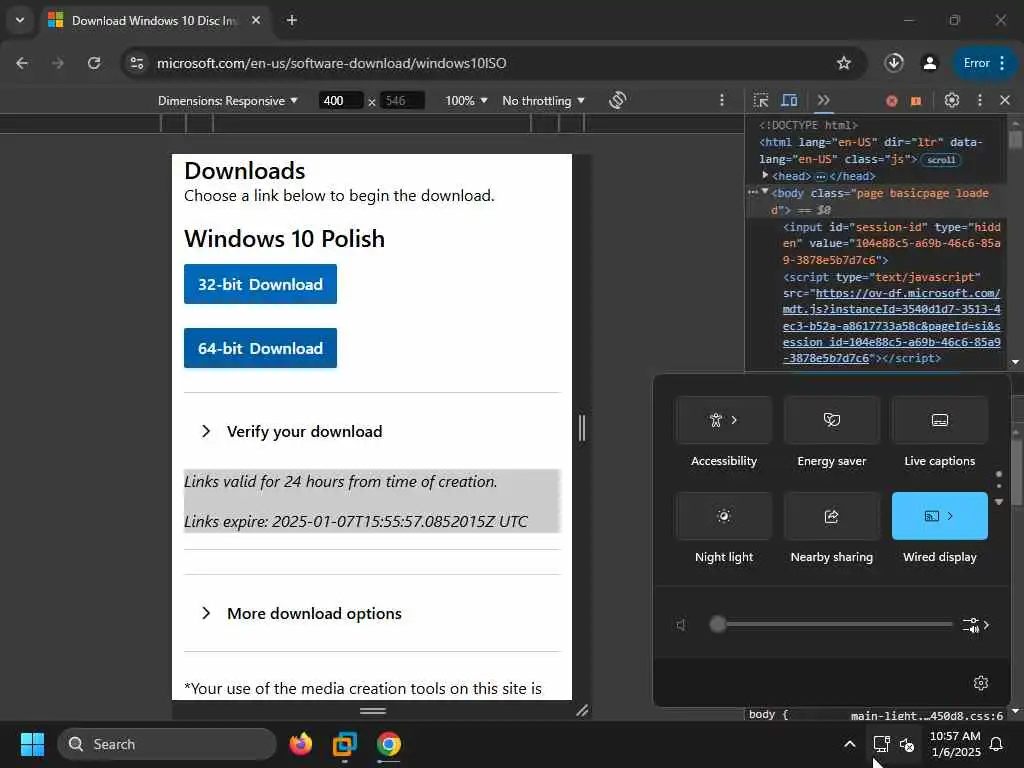Open sound output selector next to volume
This screenshot has height=768, width=1024.
click(976, 625)
